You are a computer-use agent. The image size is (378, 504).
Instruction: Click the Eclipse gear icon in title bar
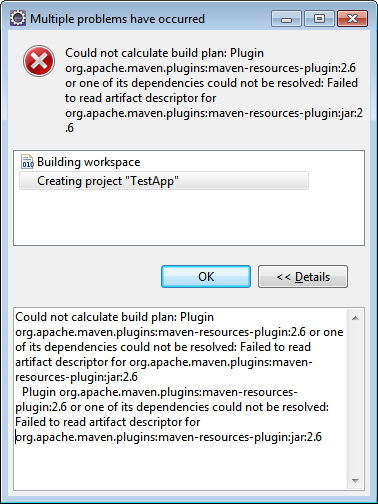coord(17,18)
